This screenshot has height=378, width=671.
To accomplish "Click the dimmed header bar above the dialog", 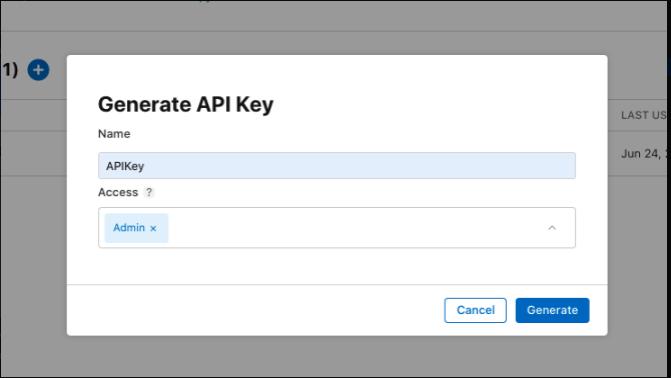I will [x=334, y=16].
